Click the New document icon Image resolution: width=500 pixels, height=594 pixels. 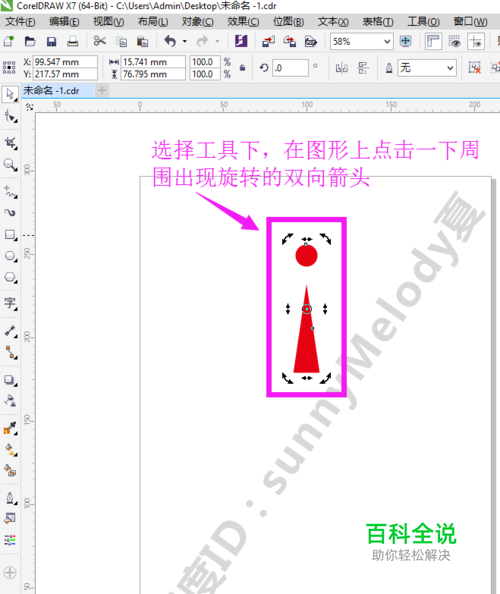(9, 41)
